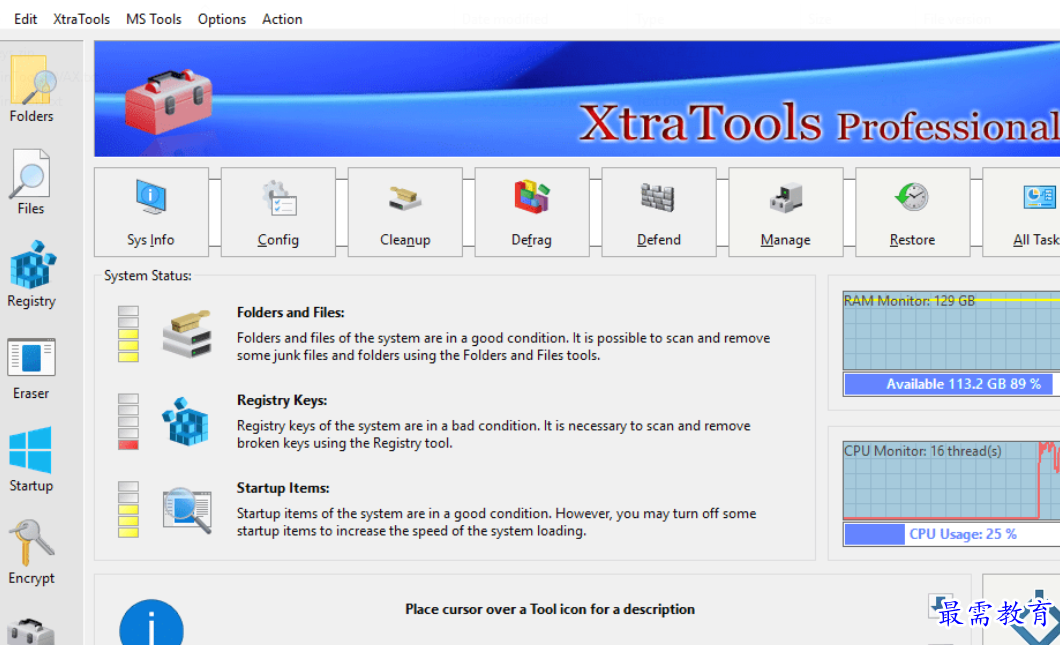Click the Available 113.2 GB RAM bar
The width and height of the screenshot is (1060, 645).
[x=952, y=384]
